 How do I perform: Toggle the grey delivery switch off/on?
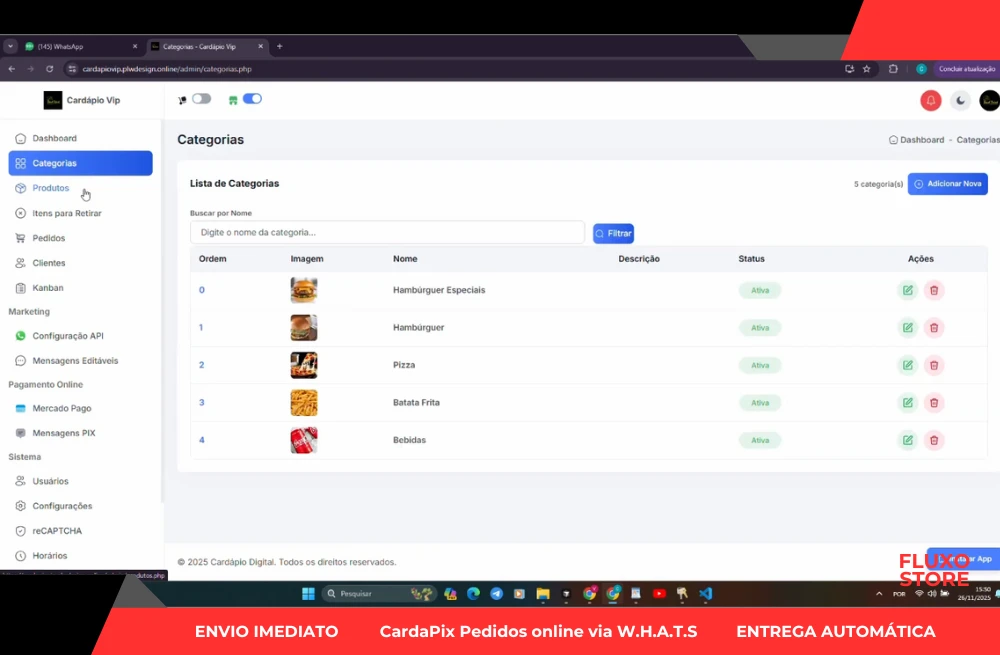(201, 99)
